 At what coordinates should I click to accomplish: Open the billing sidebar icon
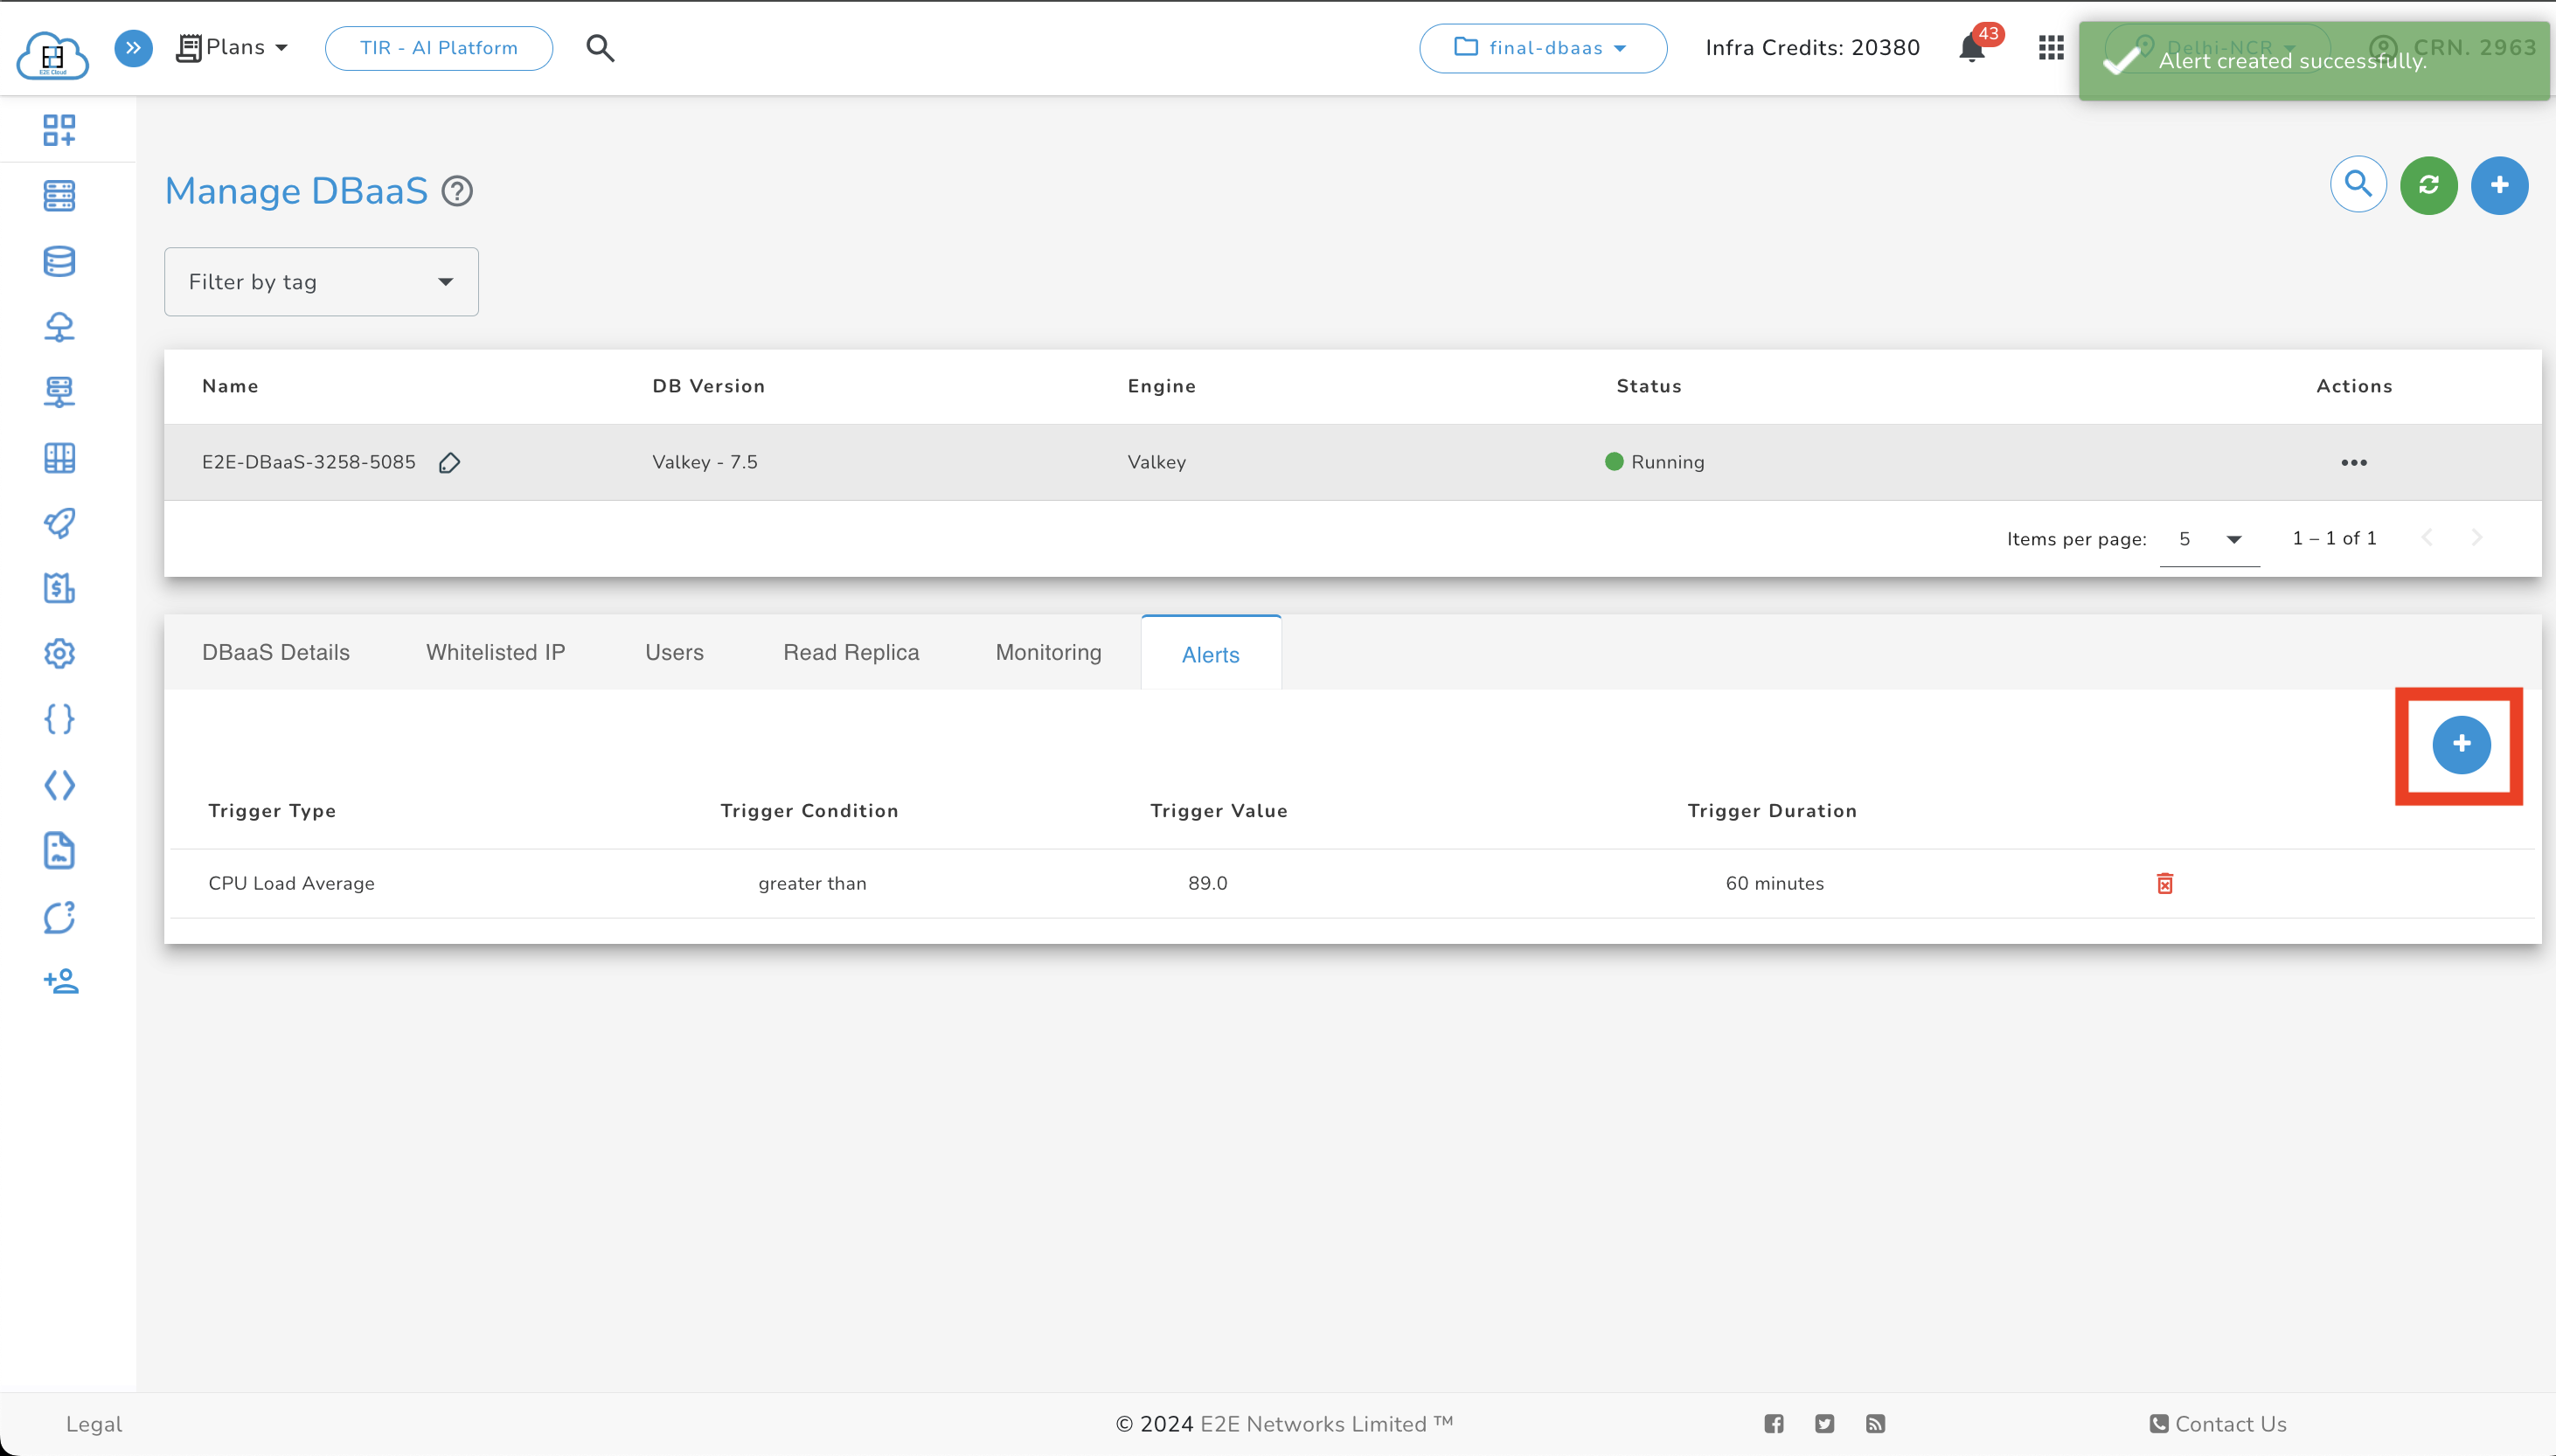click(x=59, y=588)
